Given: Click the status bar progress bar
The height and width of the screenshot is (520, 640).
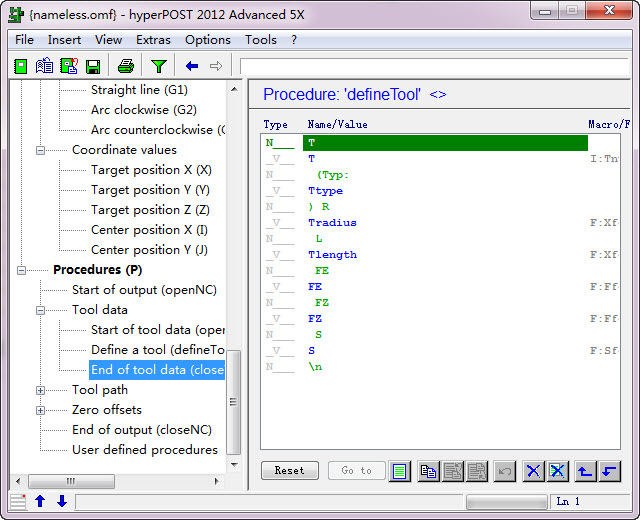Looking at the screenshot, I should [x=507, y=502].
